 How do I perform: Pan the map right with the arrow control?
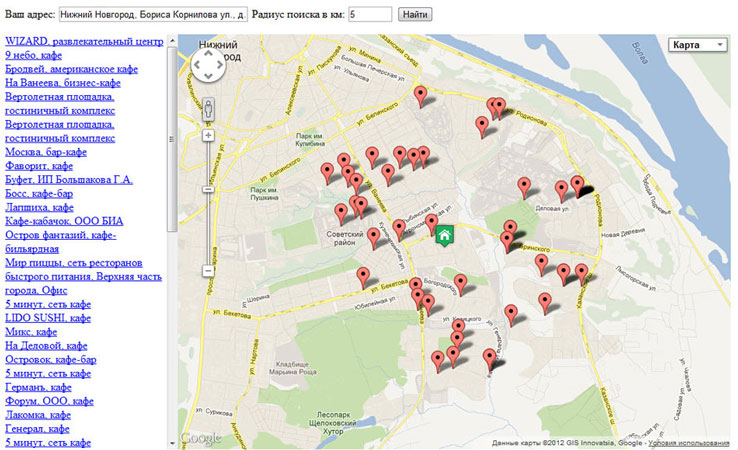219,64
